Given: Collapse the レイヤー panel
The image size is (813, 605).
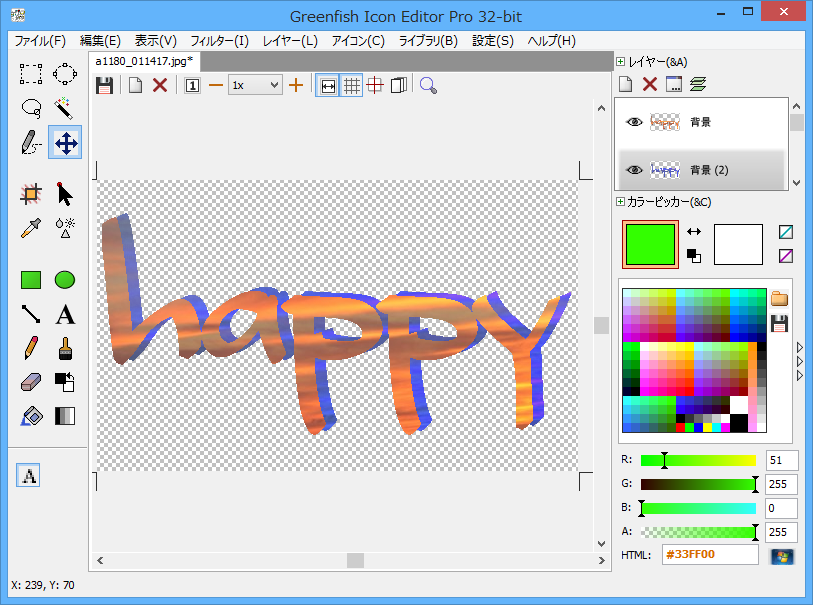Looking at the screenshot, I should pyautogui.click(x=621, y=62).
